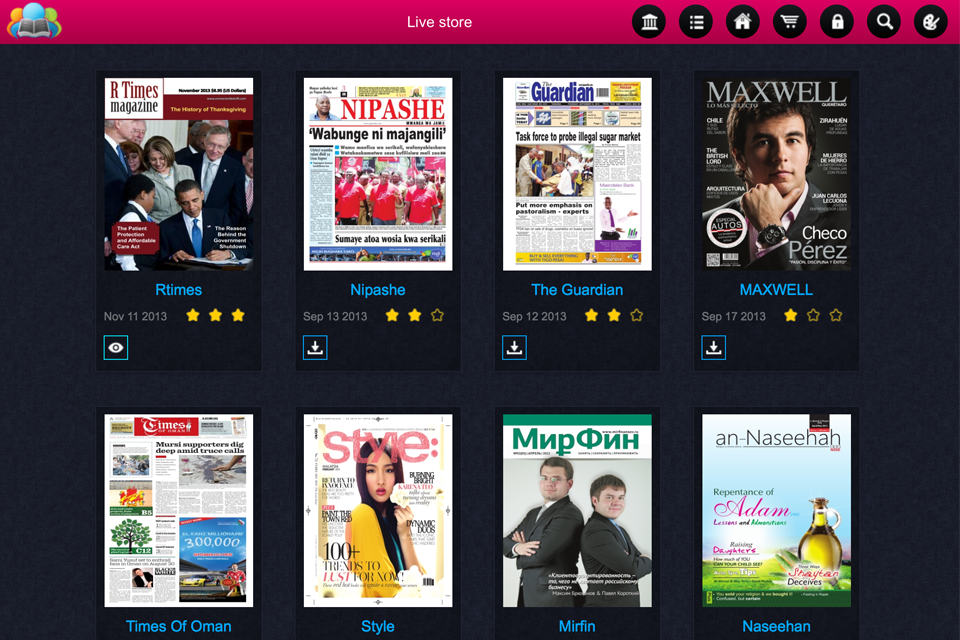This screenshot has width=960, height=640.
Task: Download the MAXWELL issue
Action: click(714, 347)
